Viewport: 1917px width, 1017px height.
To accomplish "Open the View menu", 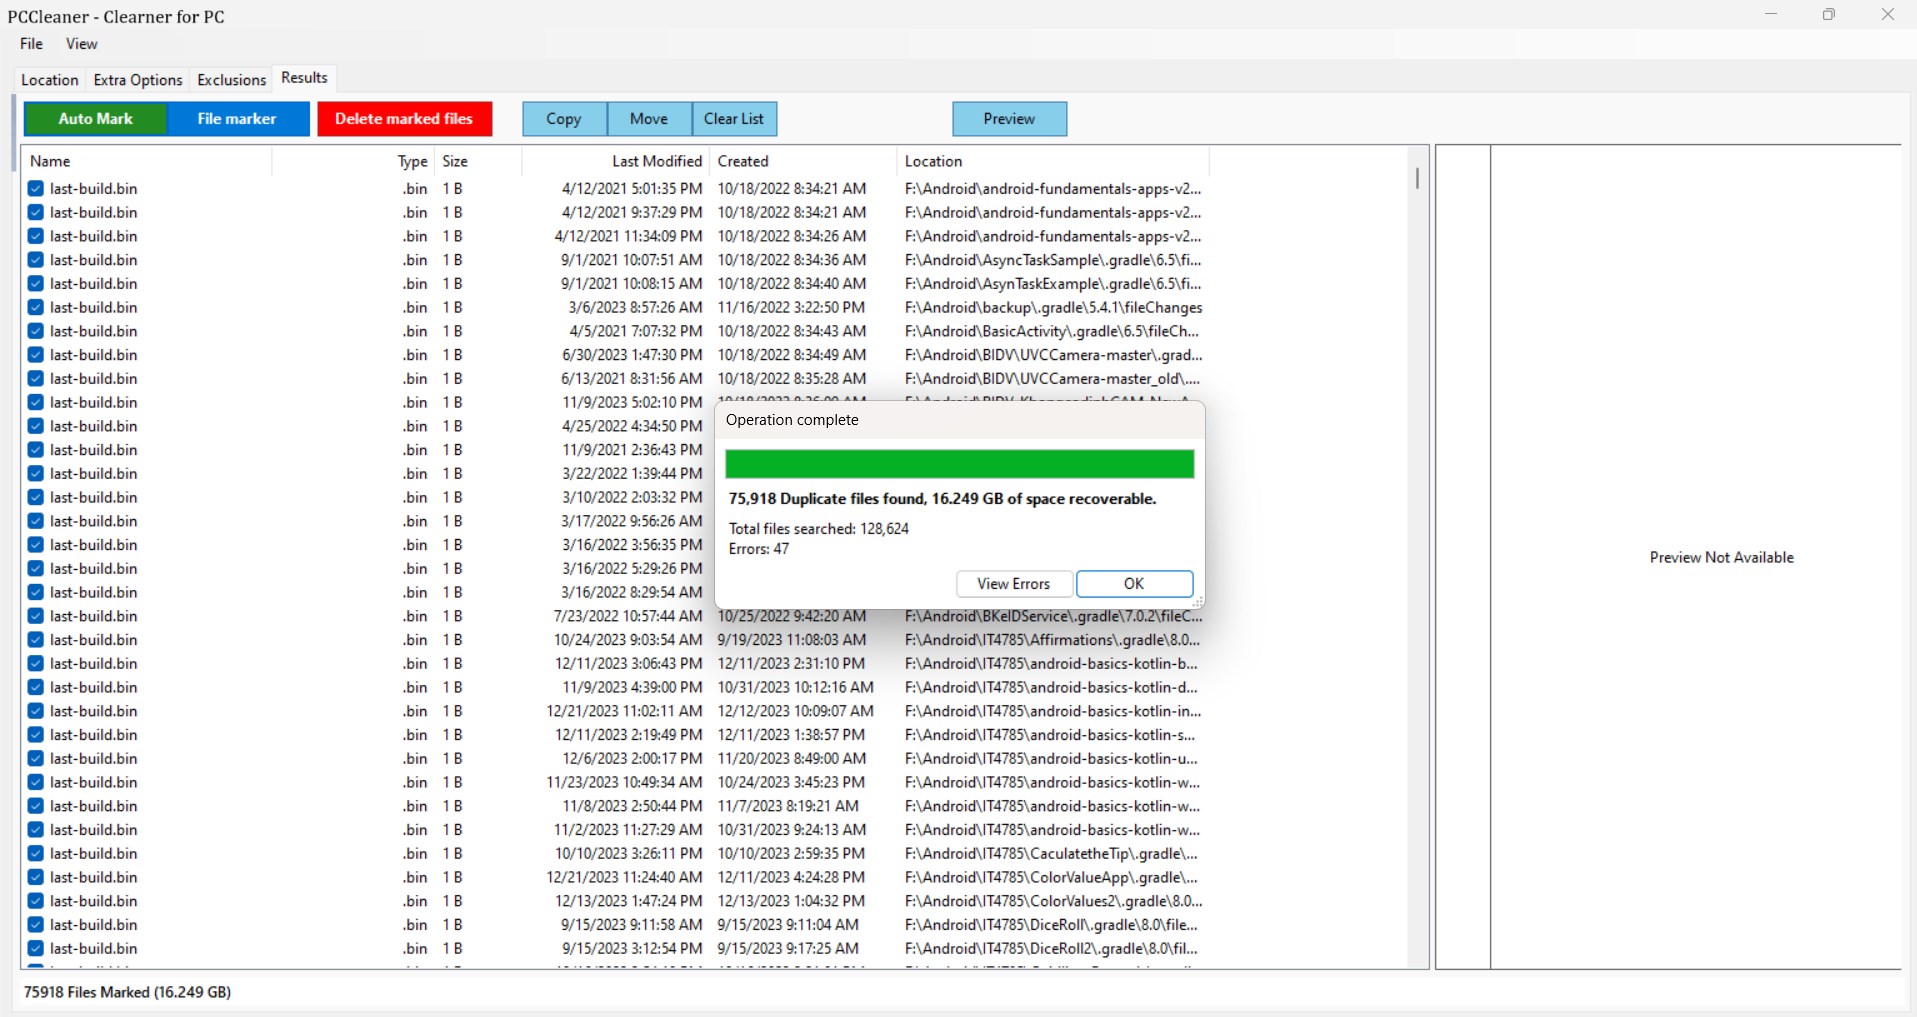I will [82, 44].
